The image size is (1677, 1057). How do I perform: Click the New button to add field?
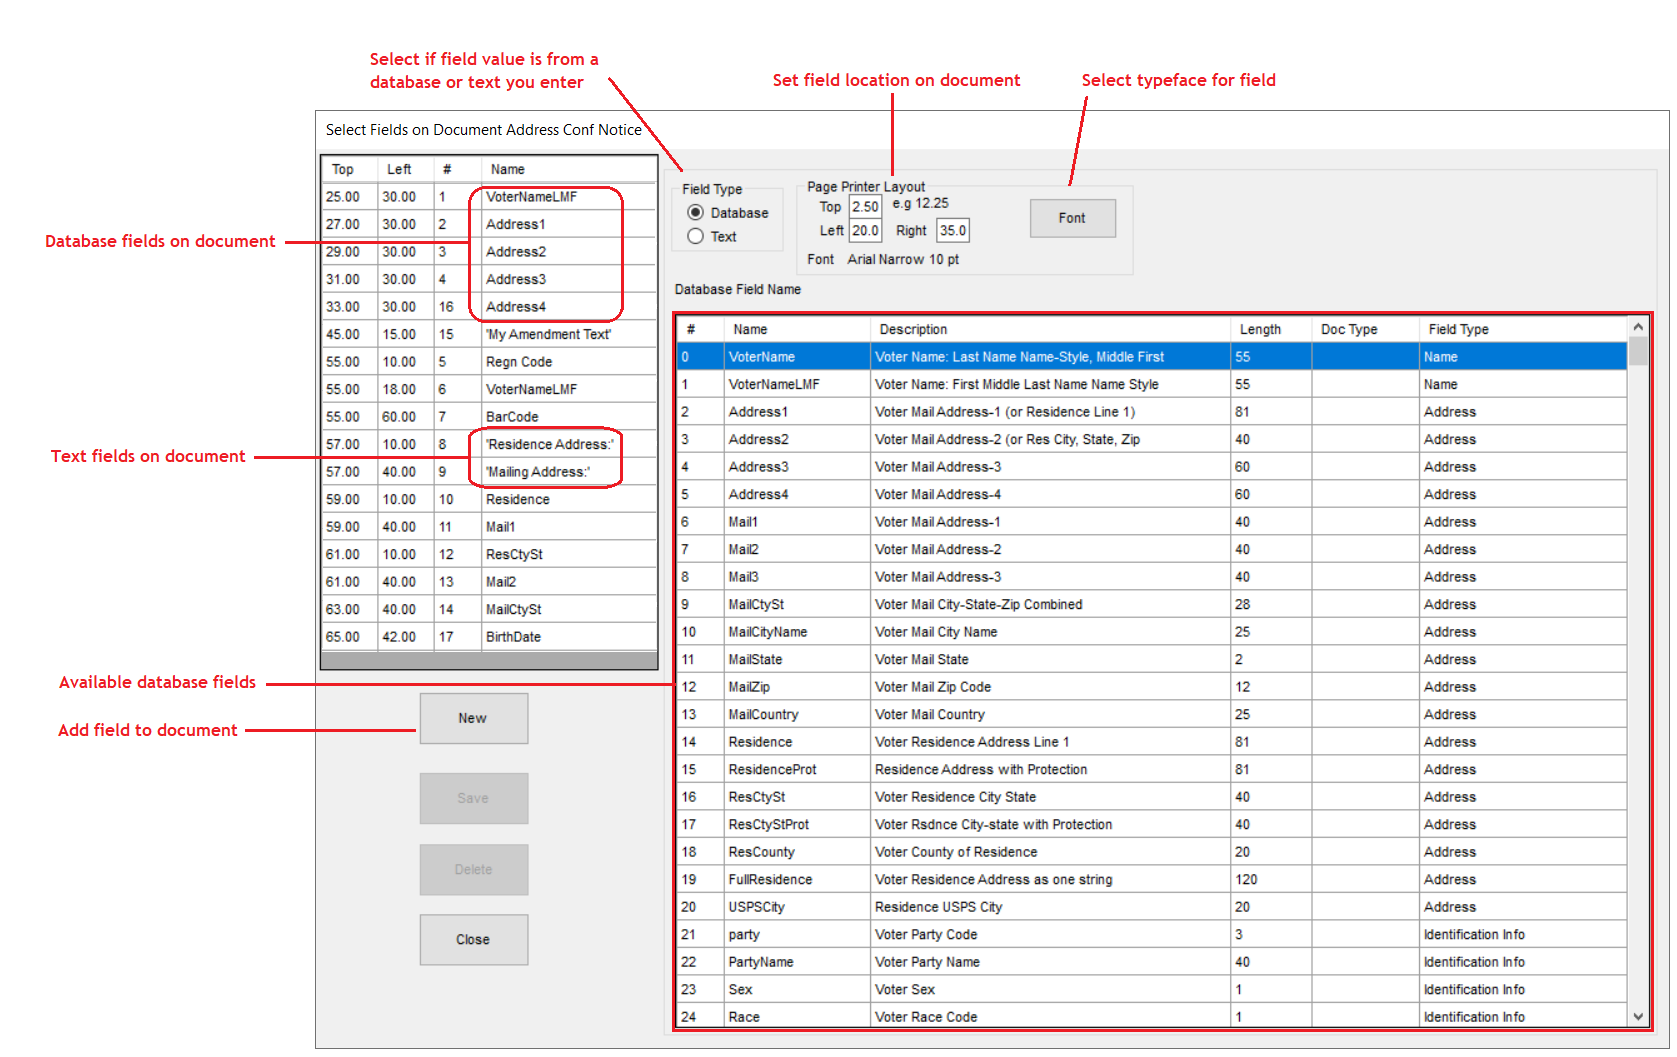click(x=473, y=718)
